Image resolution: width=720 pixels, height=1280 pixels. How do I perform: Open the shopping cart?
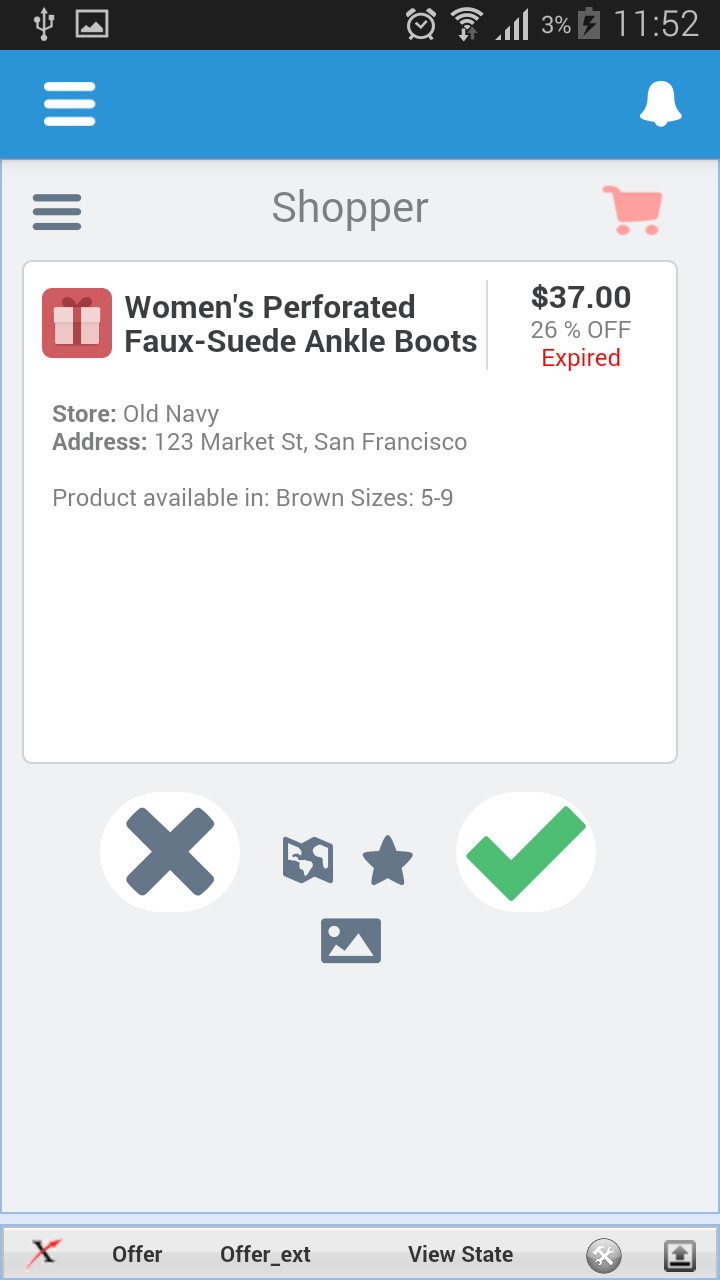tap(632, 210)
